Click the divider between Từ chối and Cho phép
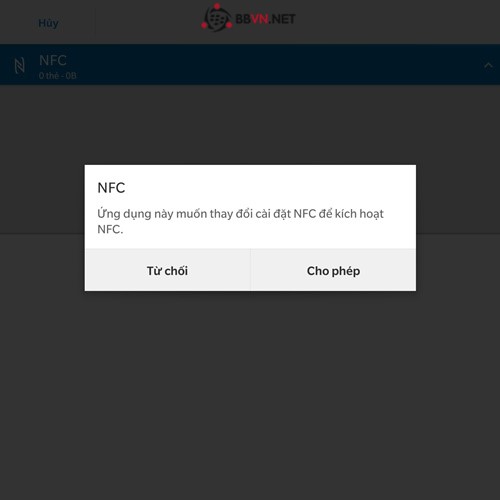 pyautogui.click(x=250, y=270)
